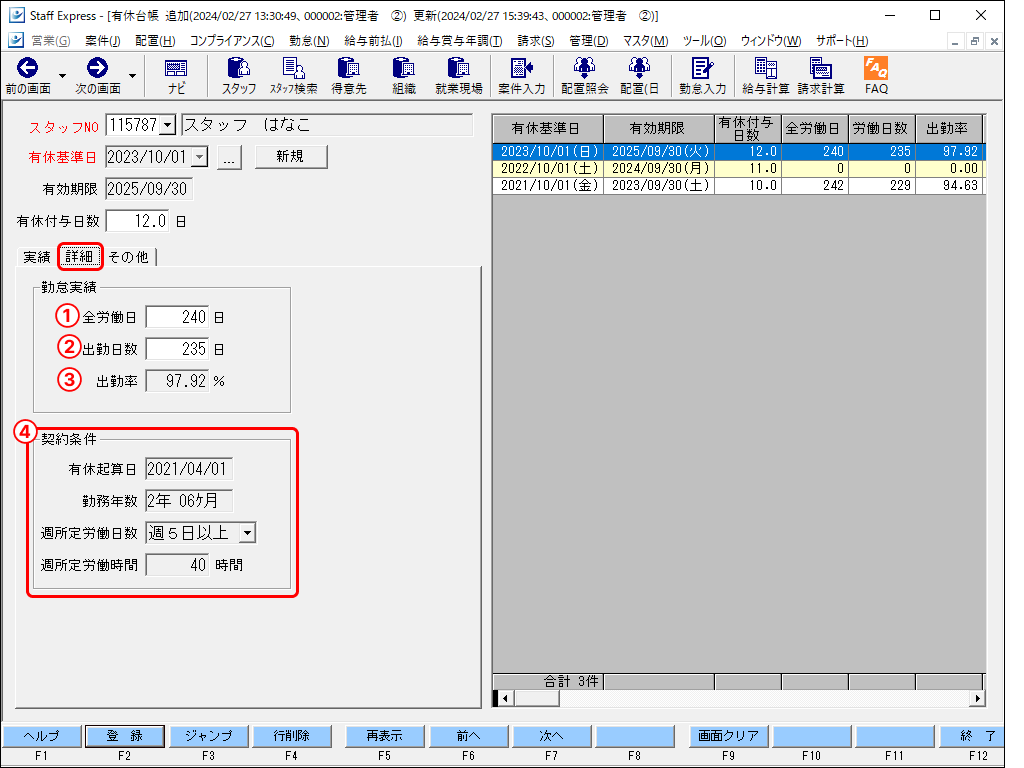Switch to the 詳細 tab
Screen dimensions: 1024x768
click(x=80, y=257)
